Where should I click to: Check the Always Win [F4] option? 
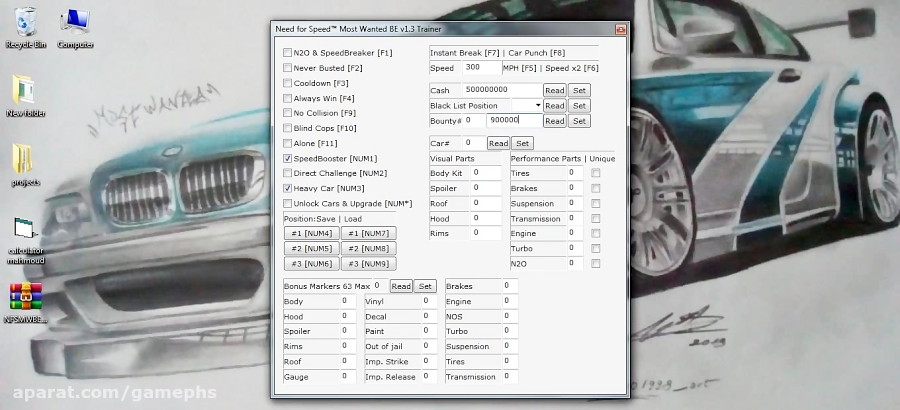(288, 98)
